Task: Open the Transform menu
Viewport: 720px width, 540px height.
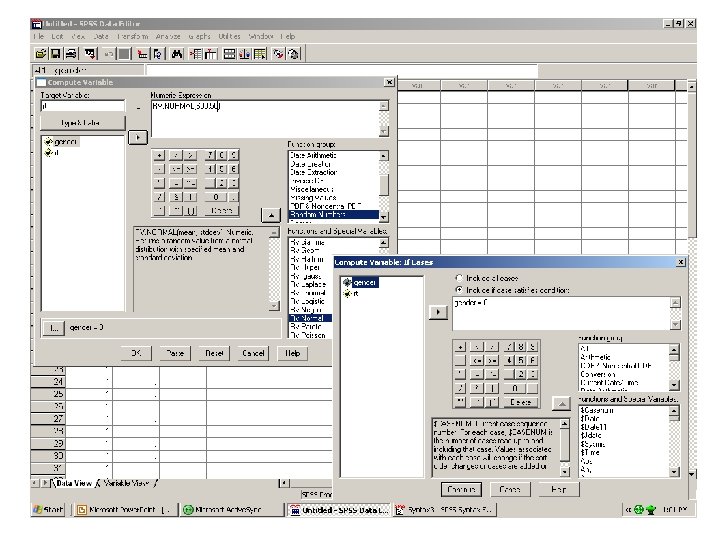Action: [132, 36]
